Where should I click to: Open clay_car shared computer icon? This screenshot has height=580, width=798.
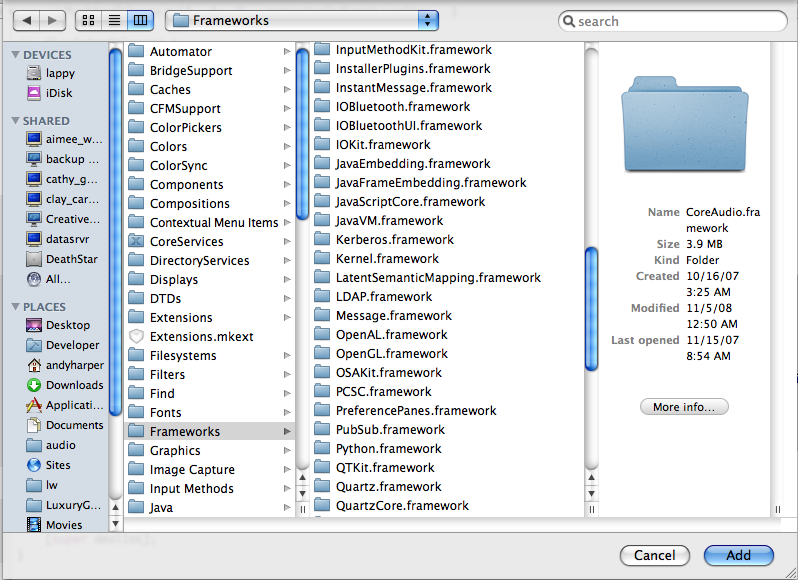34,199
